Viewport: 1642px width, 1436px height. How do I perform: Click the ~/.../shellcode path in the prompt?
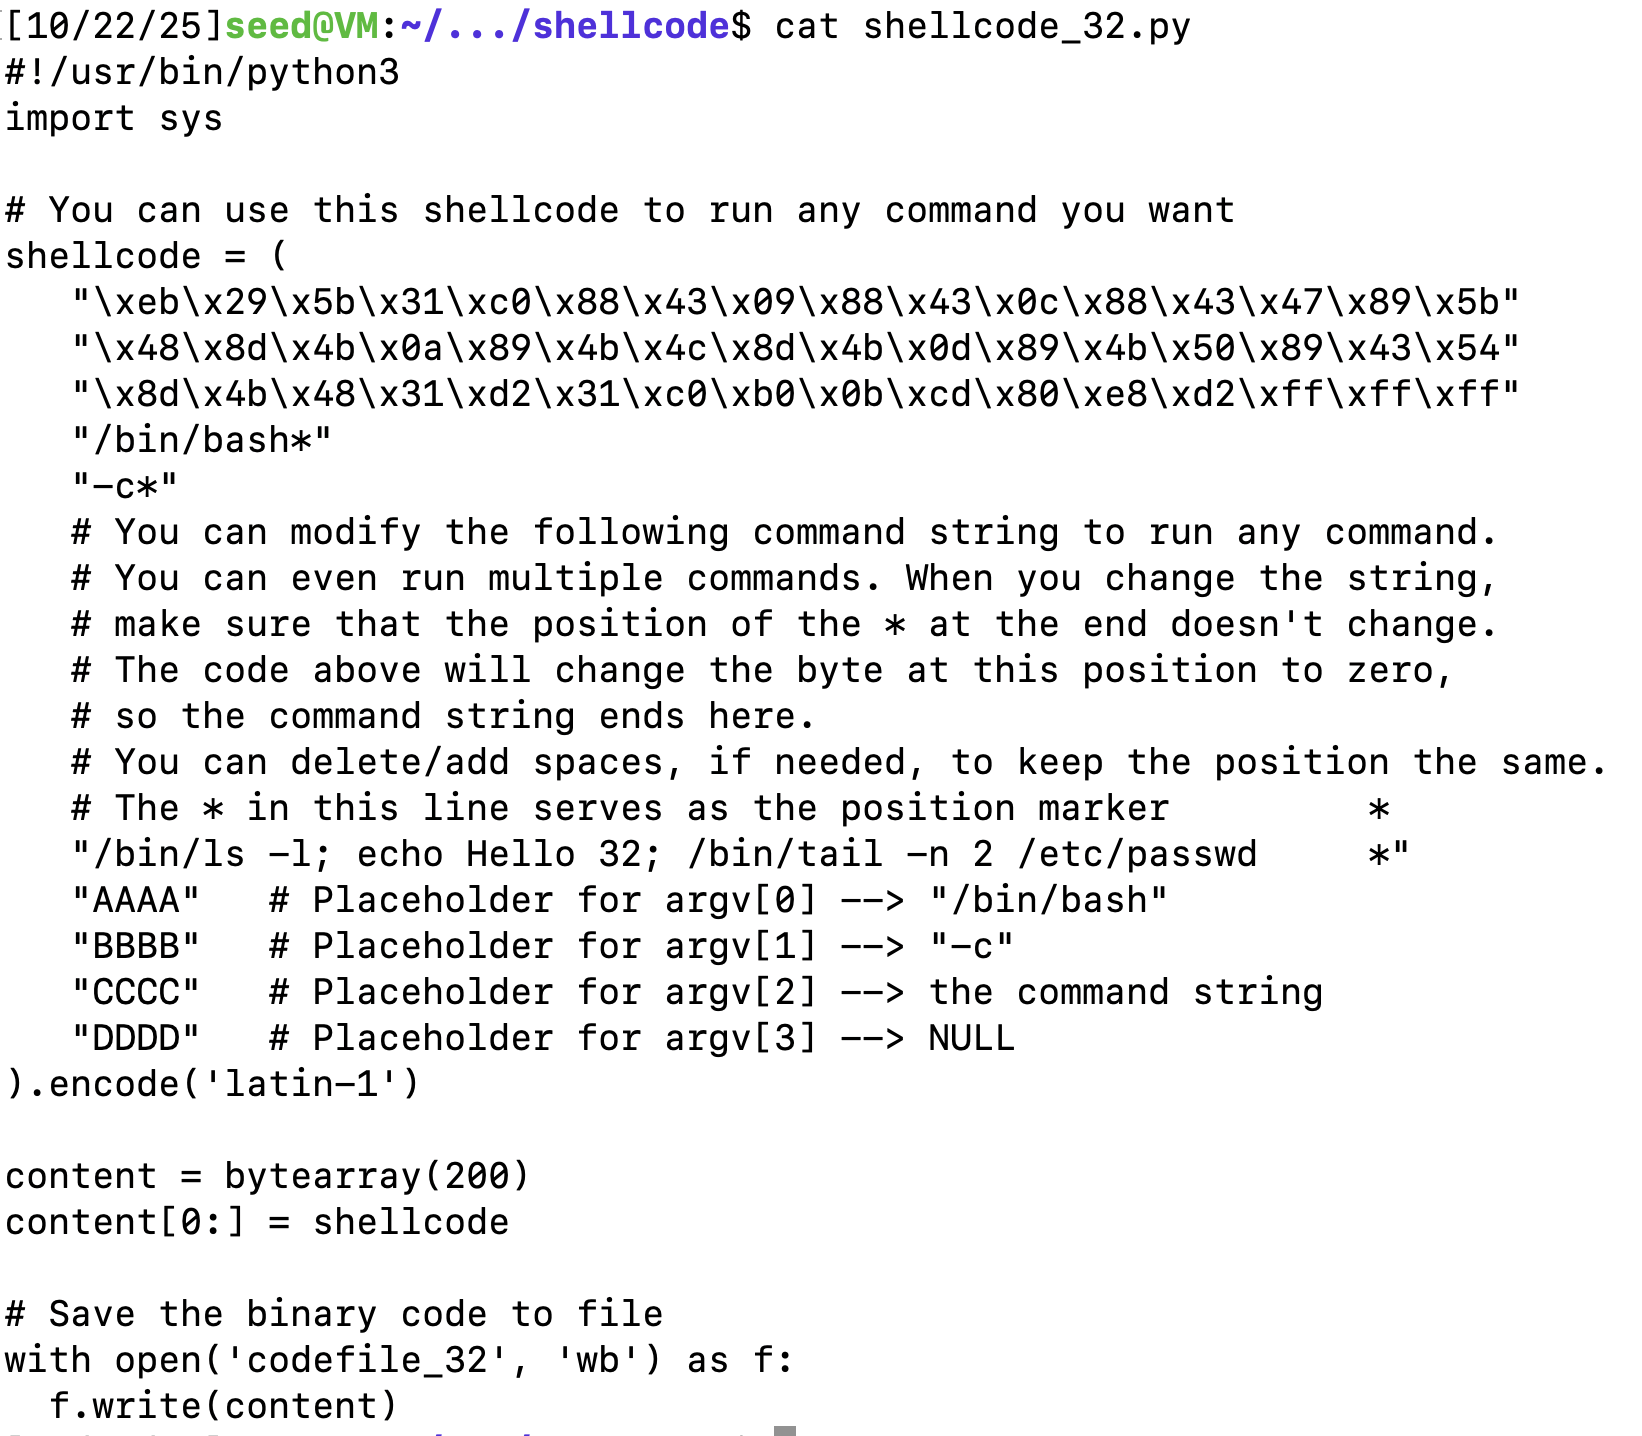tap(564, 26)
